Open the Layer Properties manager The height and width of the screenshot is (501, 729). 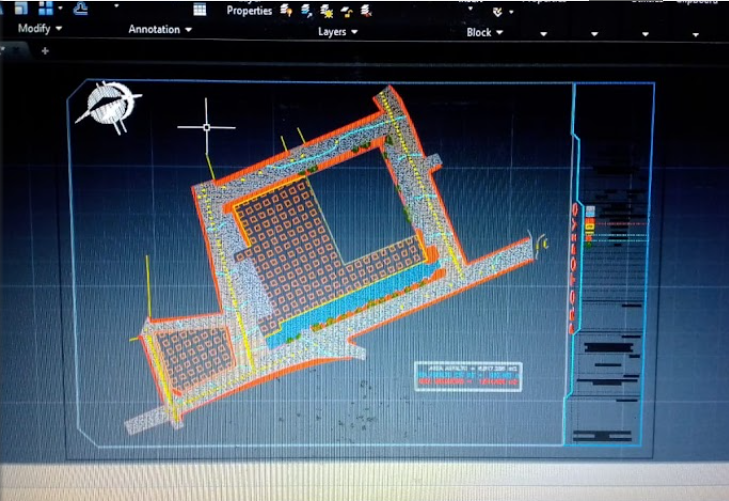249,10
